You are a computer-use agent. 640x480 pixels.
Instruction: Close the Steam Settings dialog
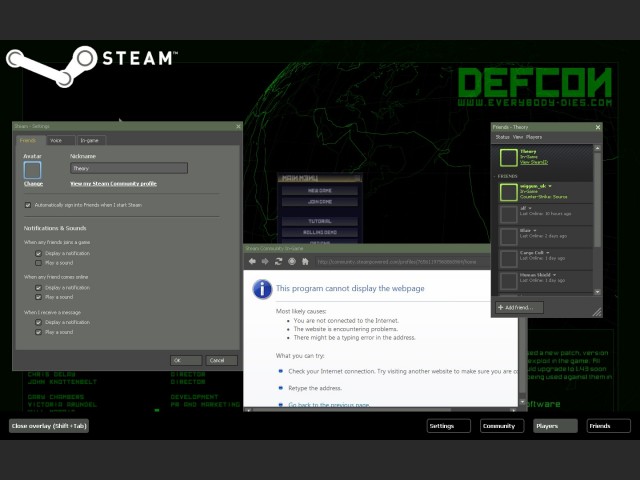[x=238, y=127]
